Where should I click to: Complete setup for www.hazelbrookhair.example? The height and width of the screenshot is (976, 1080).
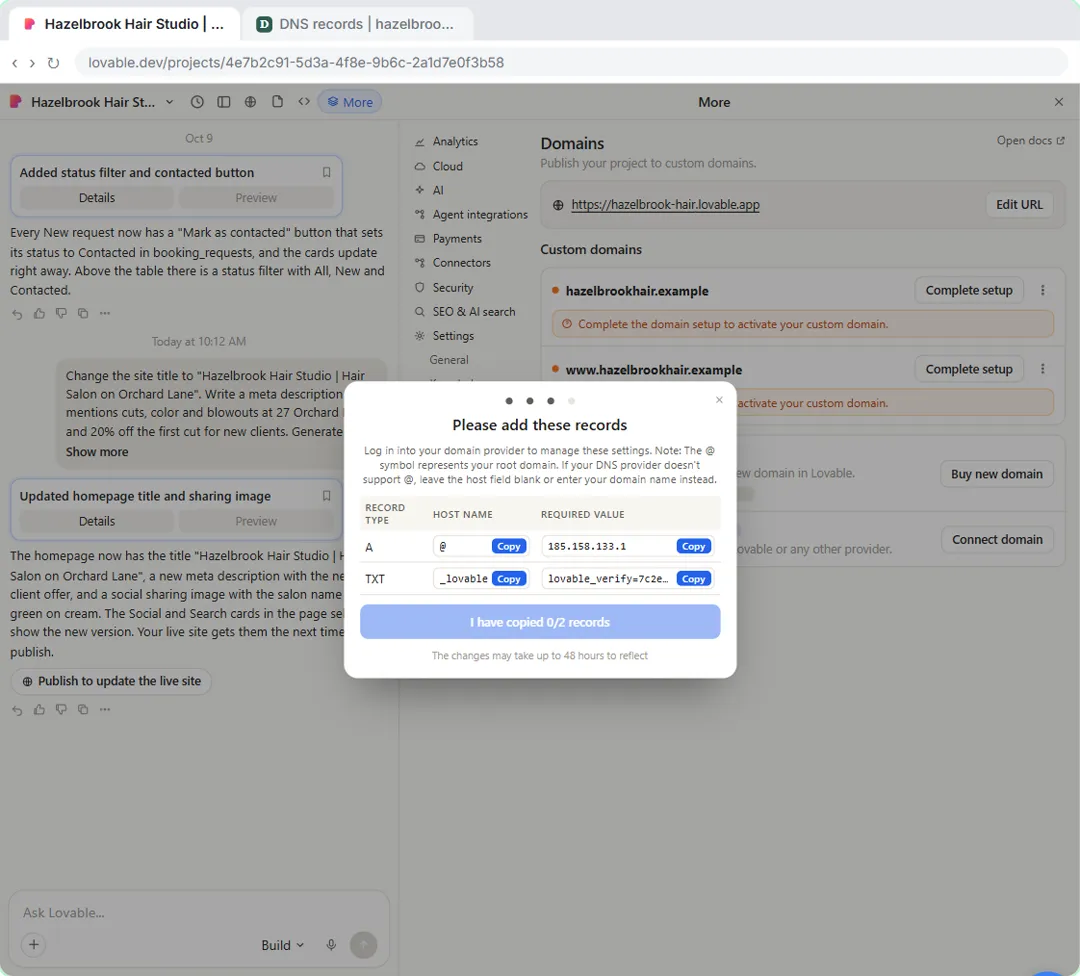click(969, 369)
